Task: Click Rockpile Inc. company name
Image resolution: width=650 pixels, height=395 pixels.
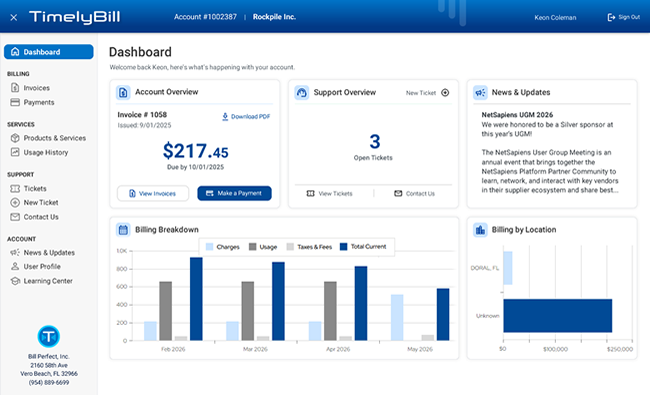Action: point(274,17)
